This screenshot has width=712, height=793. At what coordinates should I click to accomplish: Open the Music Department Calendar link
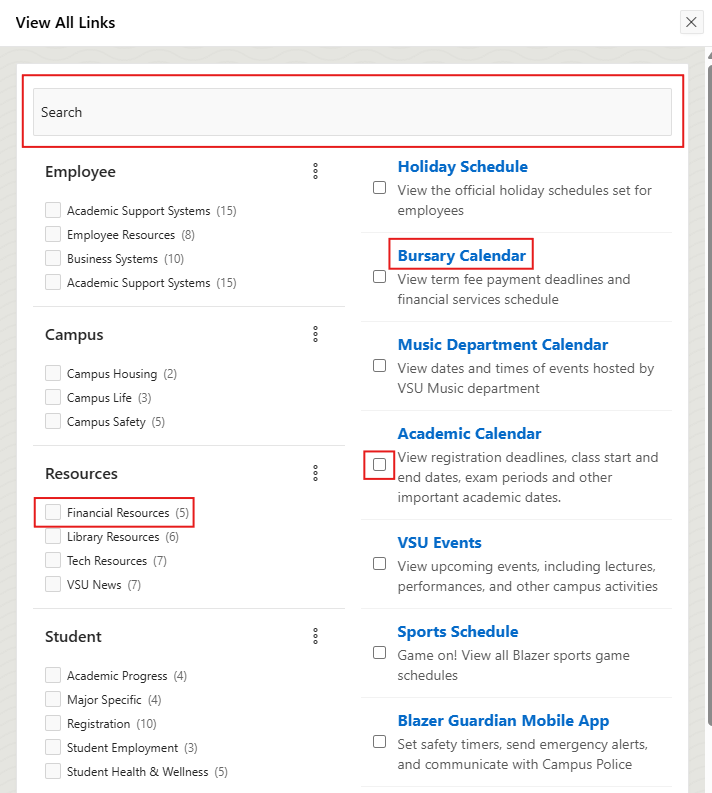[x=502, y=345]
